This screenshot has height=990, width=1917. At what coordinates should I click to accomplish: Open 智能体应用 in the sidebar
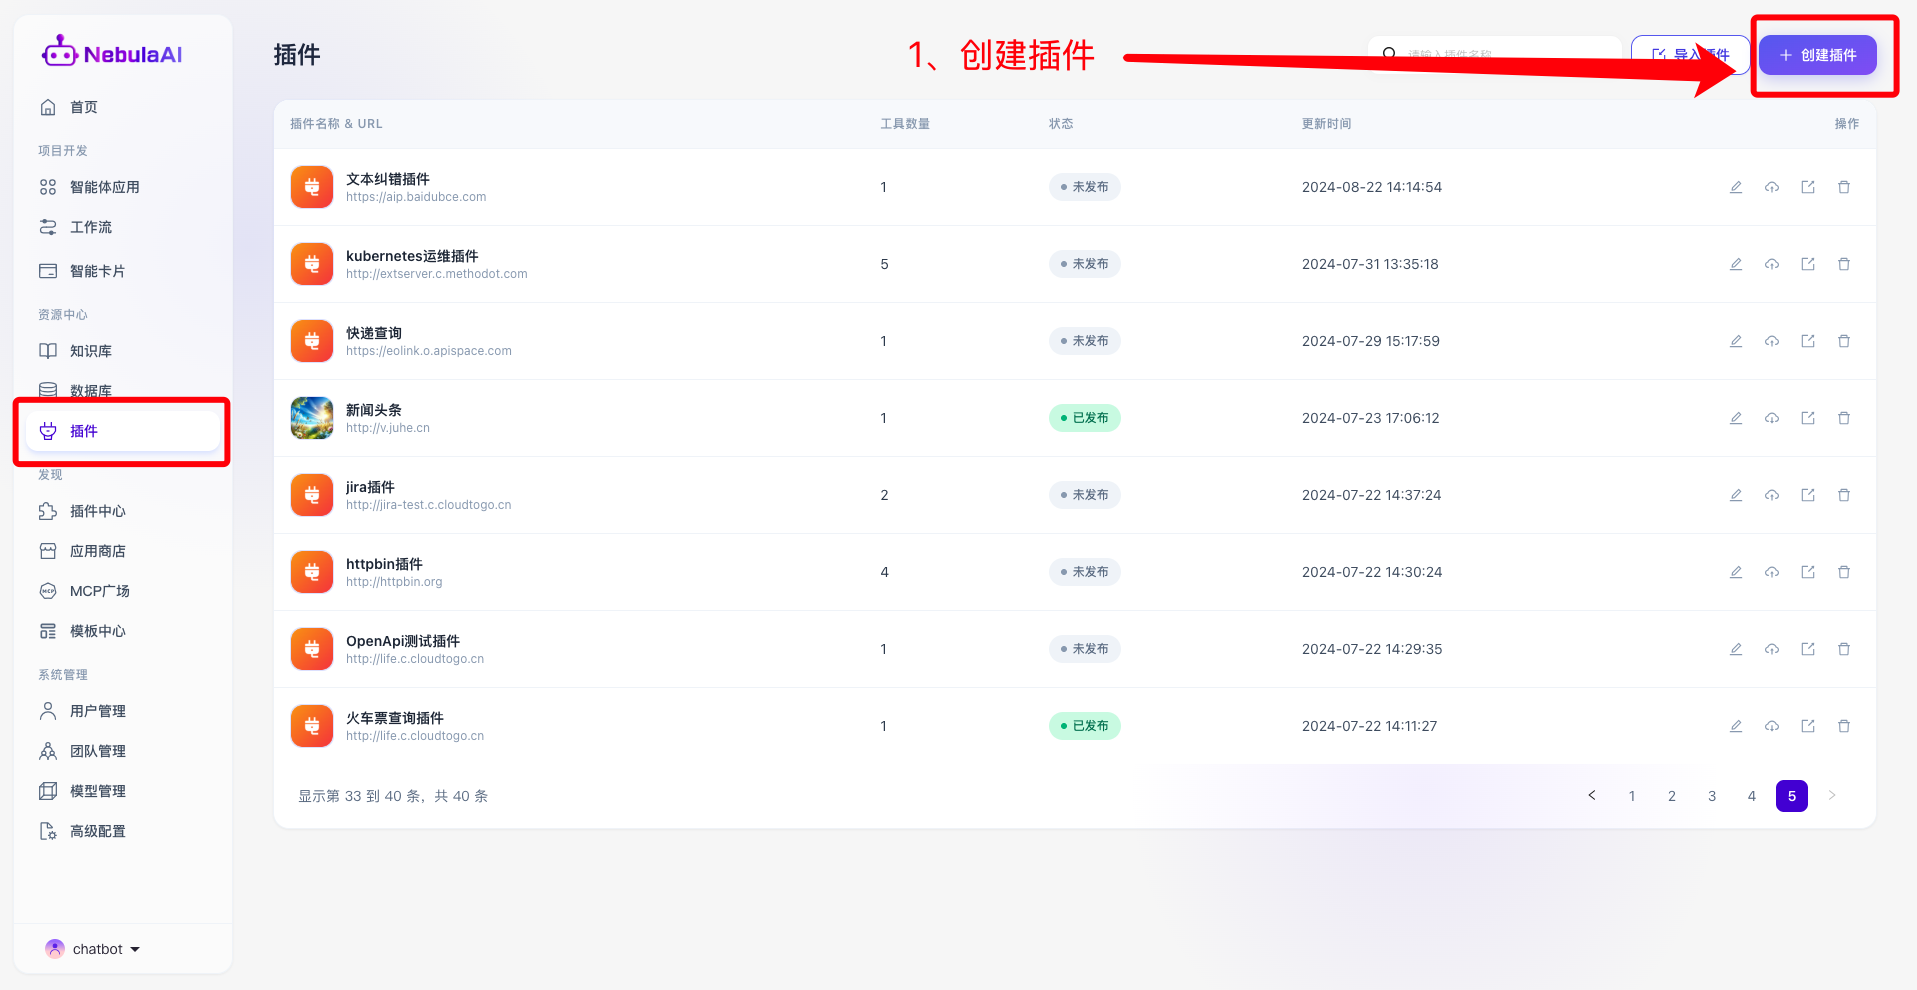pos(104,187)
